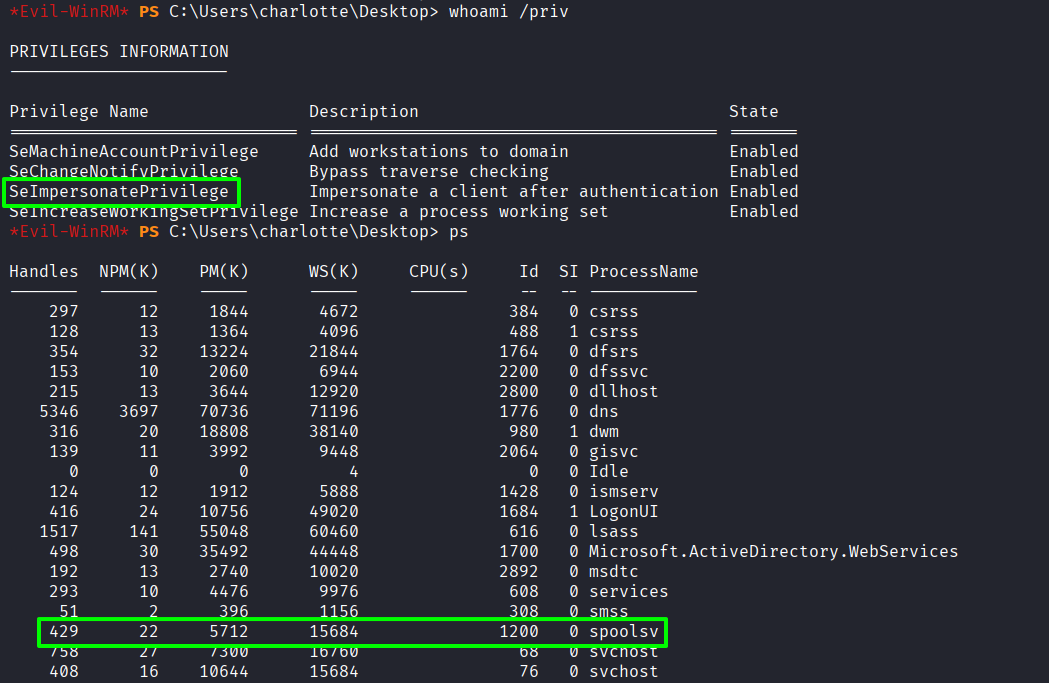Click the SeIncreaseWorkingSetPrivilege privilege name
The image size is (1049, 683).
tap(154, 212)
